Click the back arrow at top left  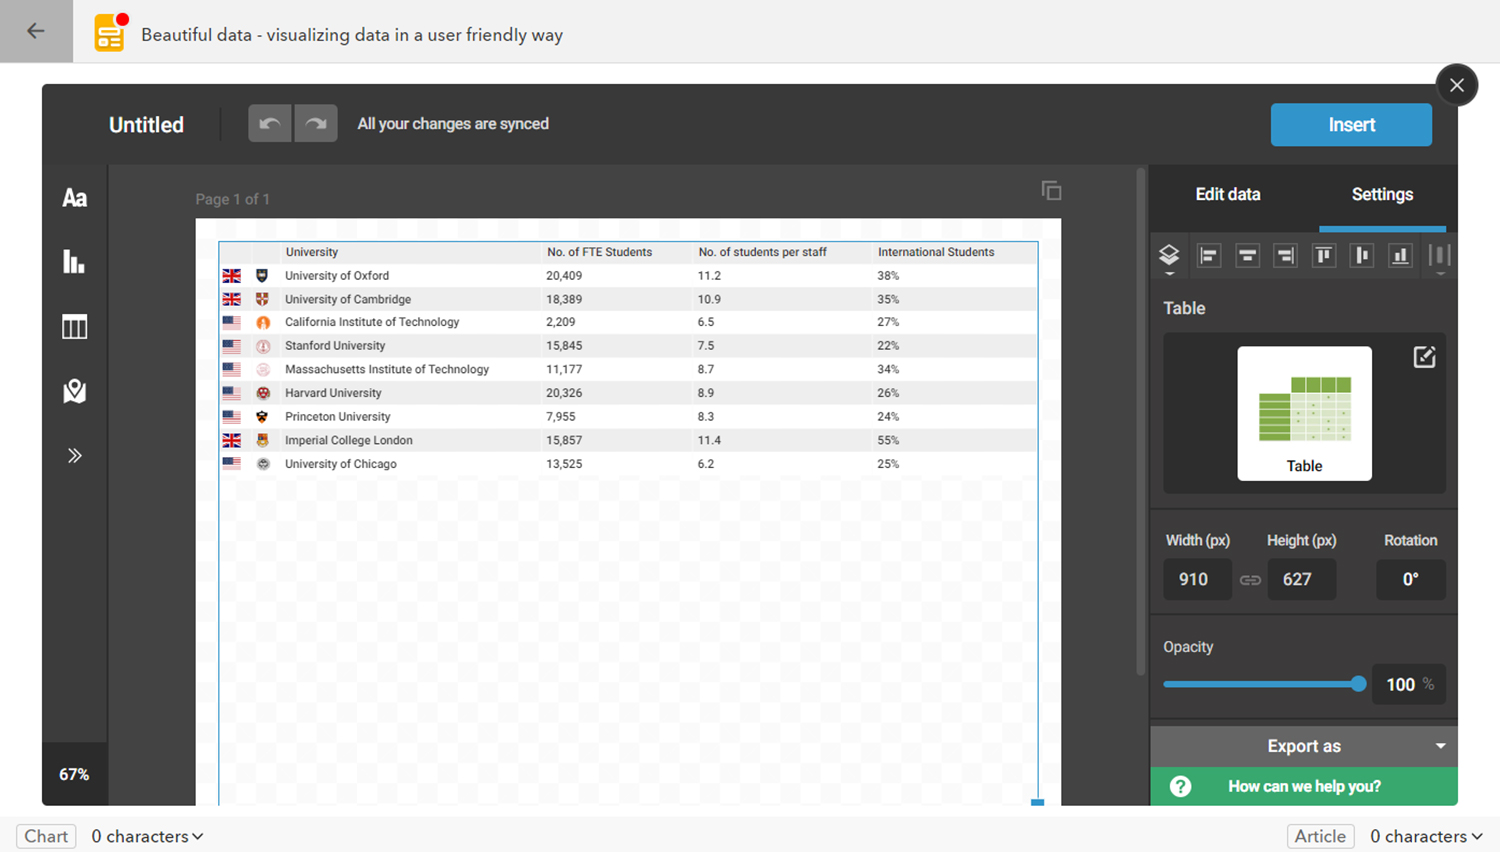[36, 31]
